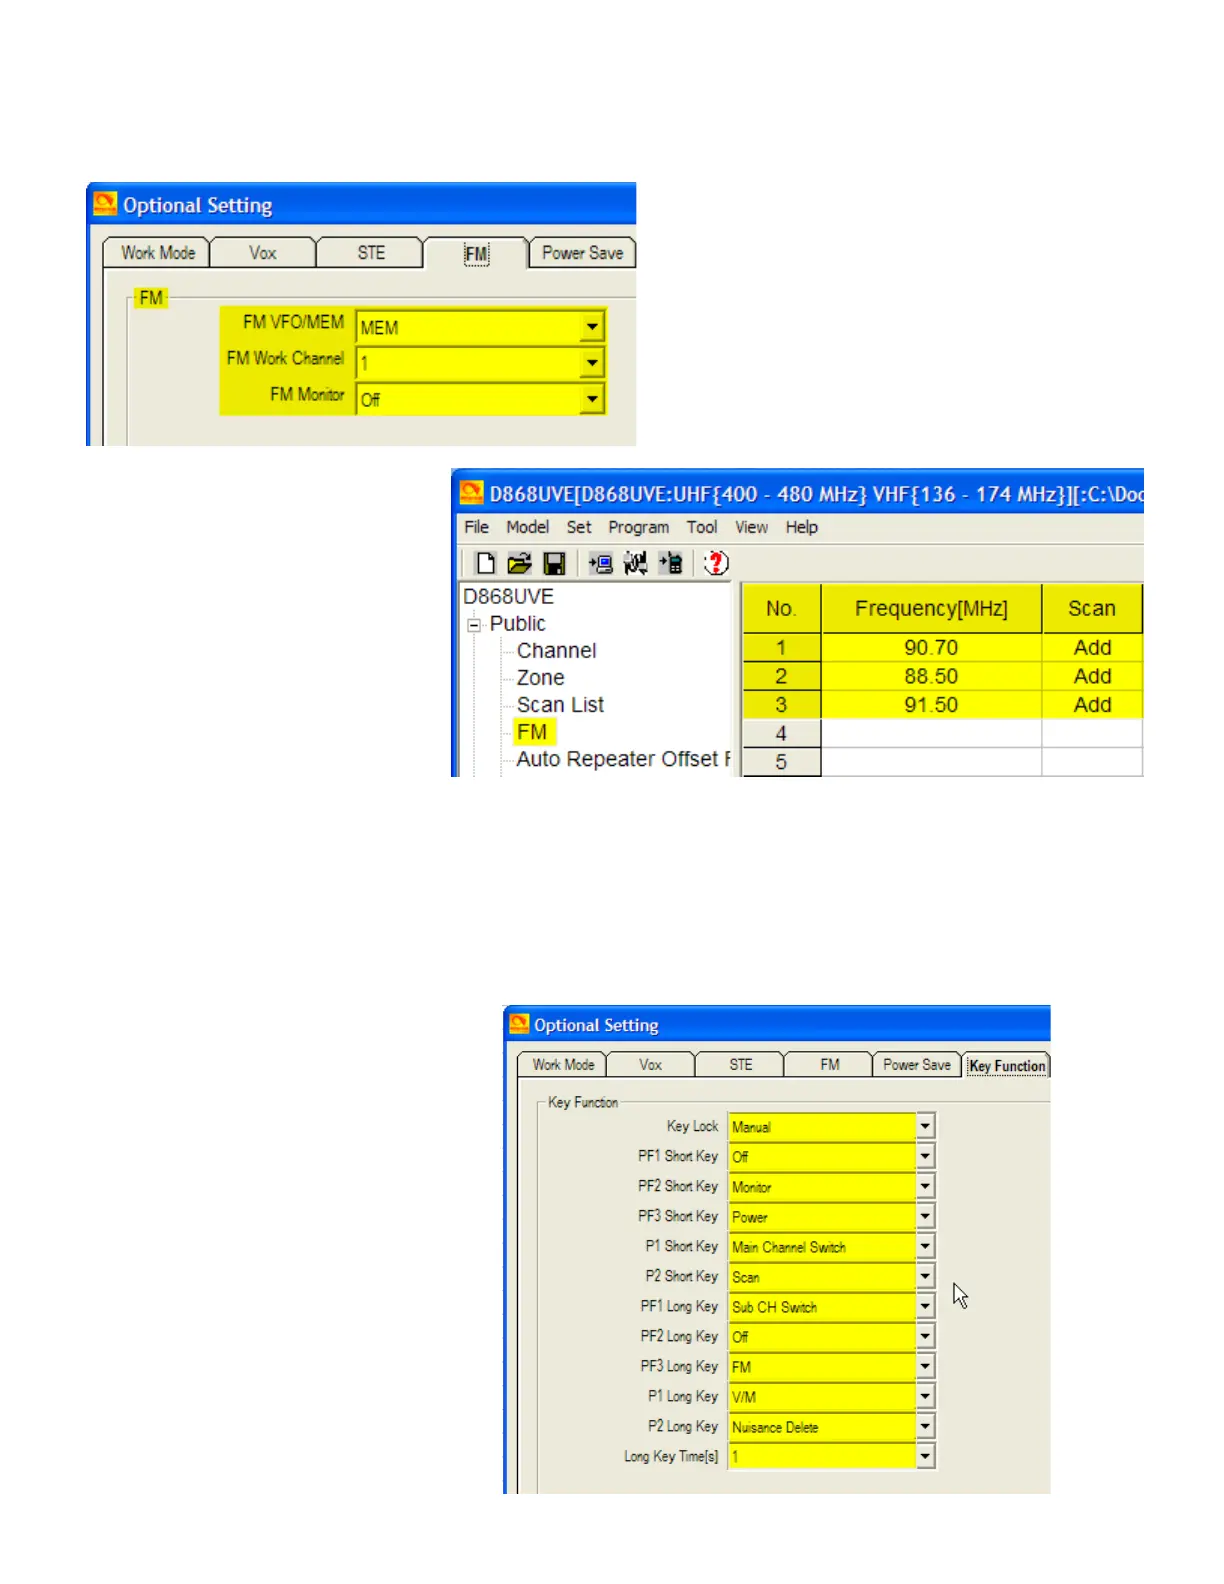Switch to Power Save tab in top dialog
1224x1584 pixels.
pyautogui.click(x=583, y=253)
